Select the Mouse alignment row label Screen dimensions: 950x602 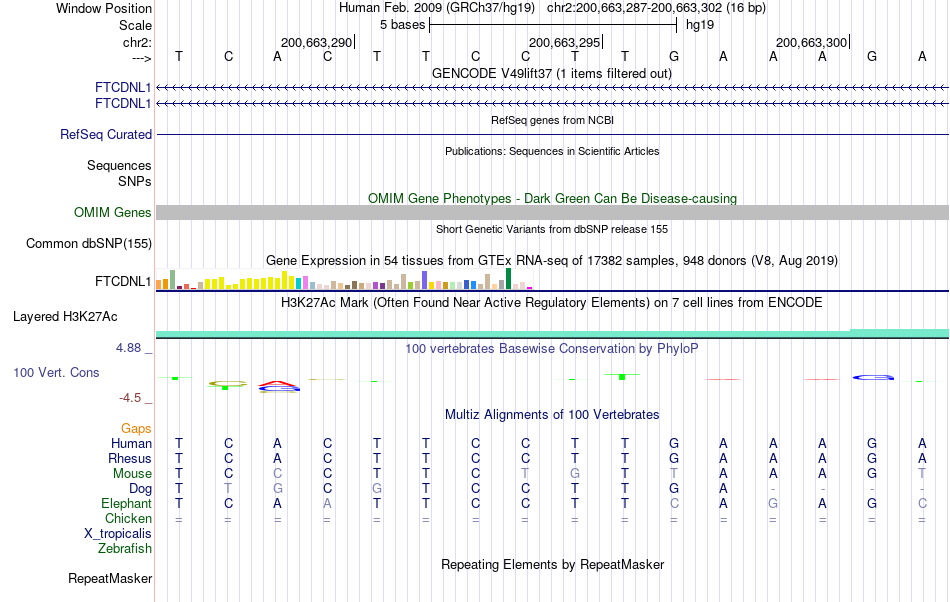(x=132, y=474)
